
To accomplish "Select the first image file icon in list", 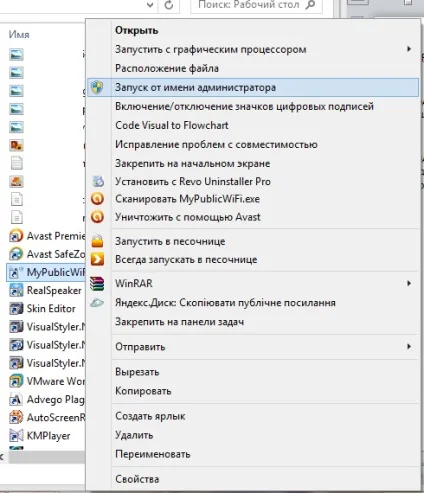I will click(x=16, y=54).
